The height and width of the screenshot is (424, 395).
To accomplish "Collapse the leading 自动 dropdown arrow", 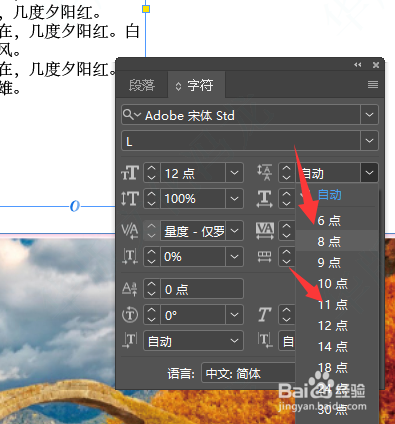I will click(369, 173).
